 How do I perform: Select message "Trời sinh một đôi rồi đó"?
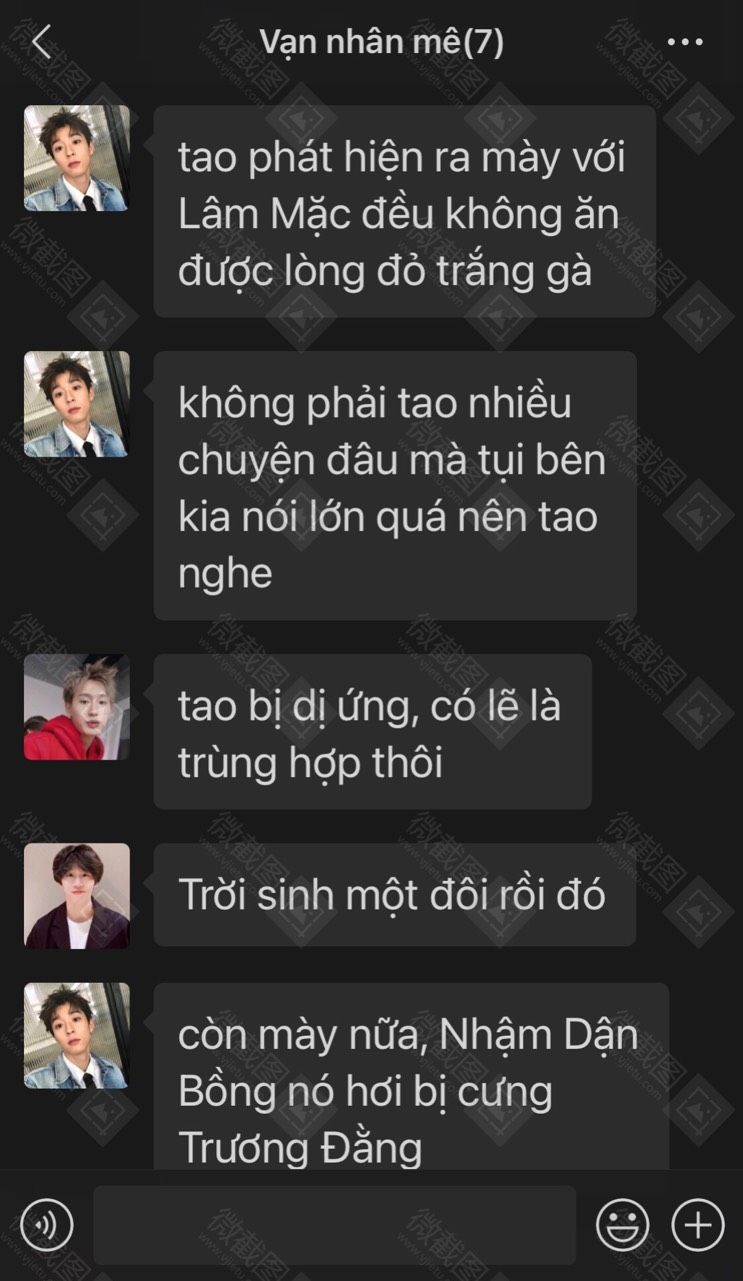395,895
